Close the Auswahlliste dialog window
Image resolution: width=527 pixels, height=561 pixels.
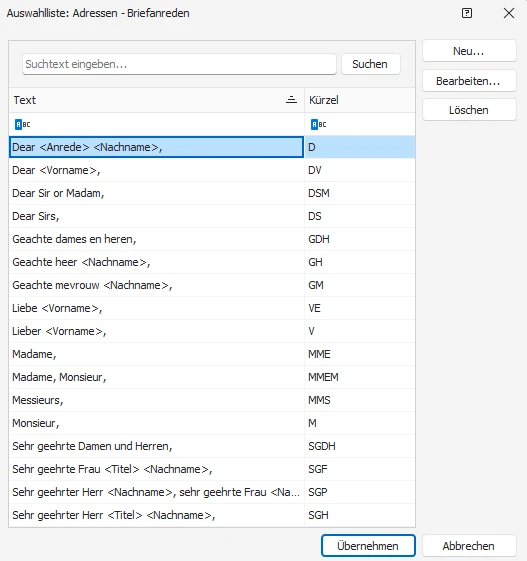(x=508, y=13)
